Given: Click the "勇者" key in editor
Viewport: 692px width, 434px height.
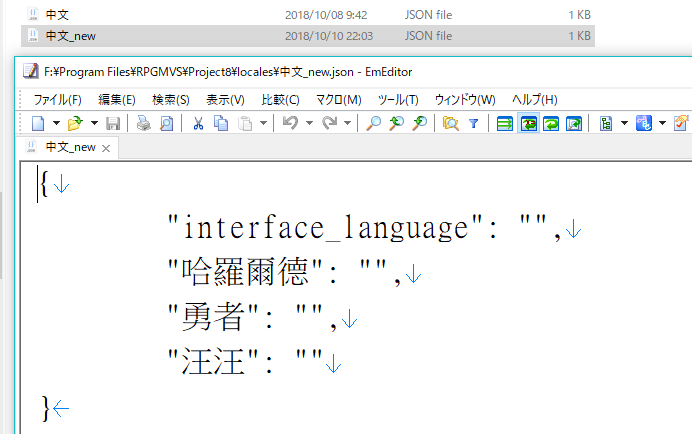Looking at the screenshot, I should 213,317.
